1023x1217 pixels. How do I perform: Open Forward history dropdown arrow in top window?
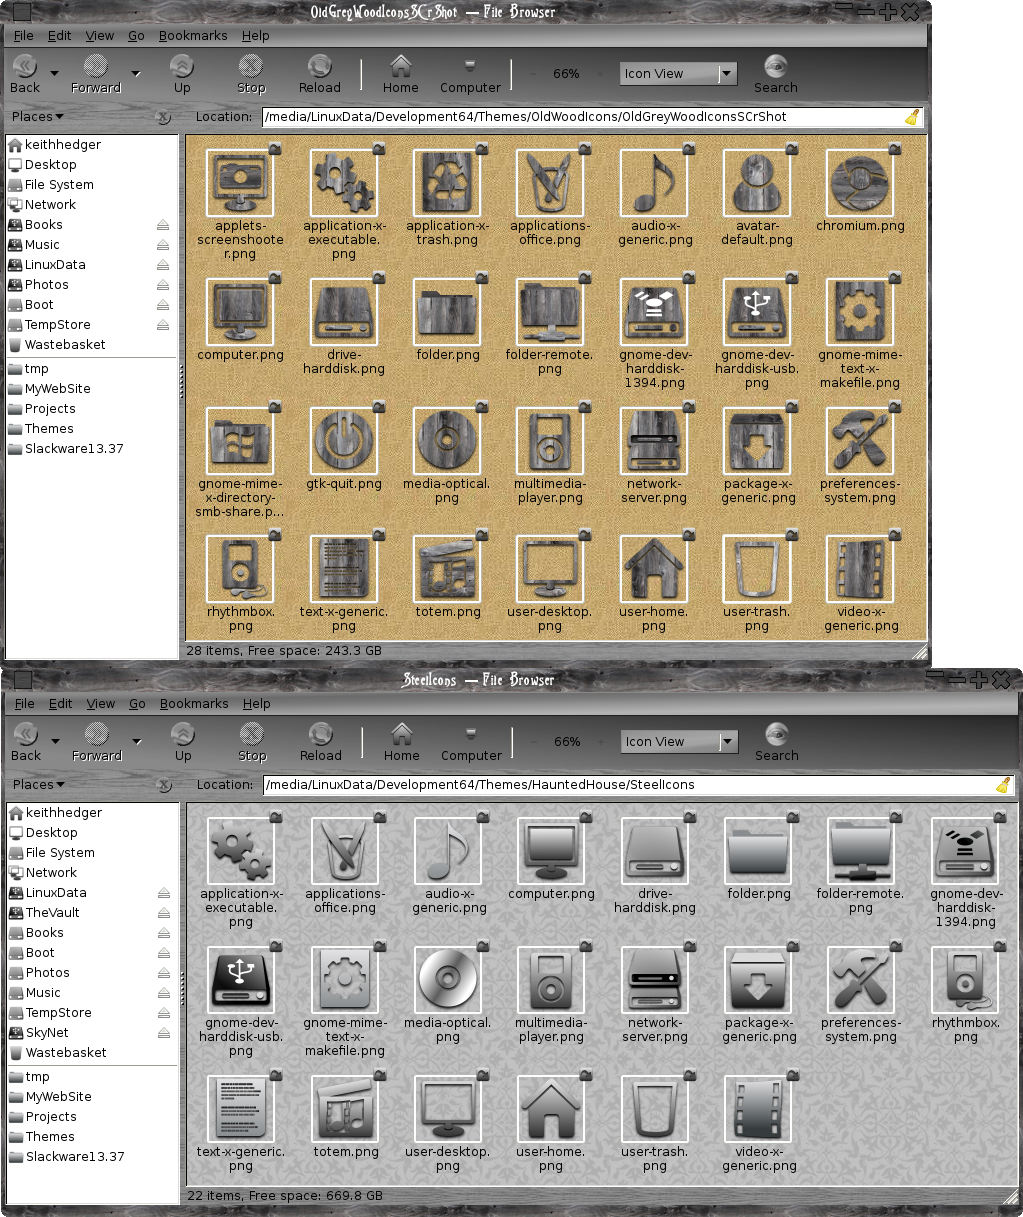coord(136,73)
